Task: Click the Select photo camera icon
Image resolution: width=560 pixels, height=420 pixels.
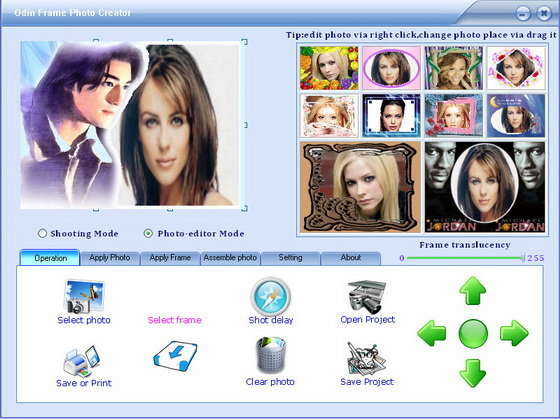Action: pyautogui.click(x=84, y=297)
